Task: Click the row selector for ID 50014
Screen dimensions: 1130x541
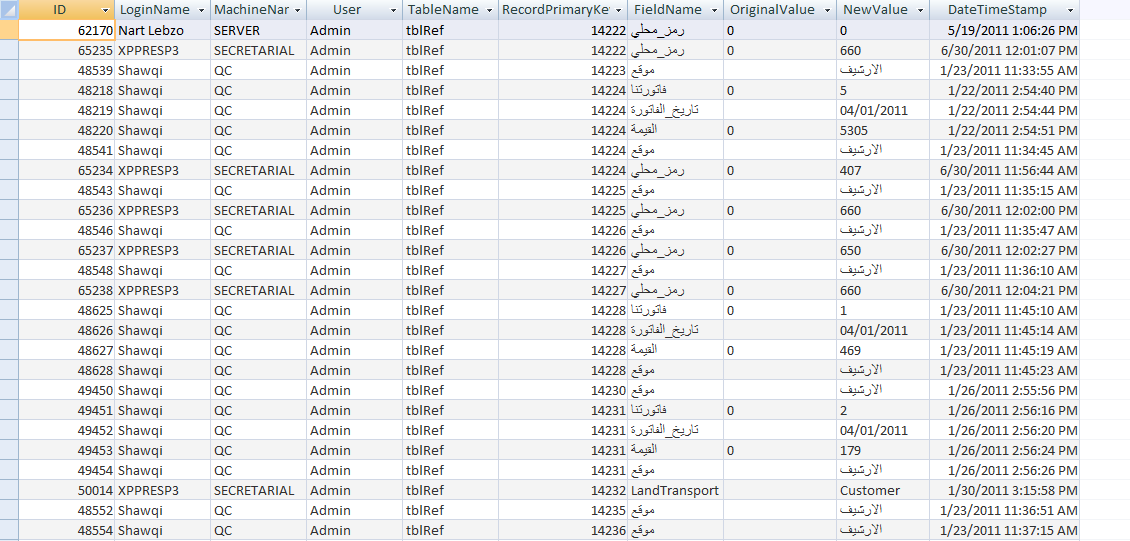Action: 9,490
